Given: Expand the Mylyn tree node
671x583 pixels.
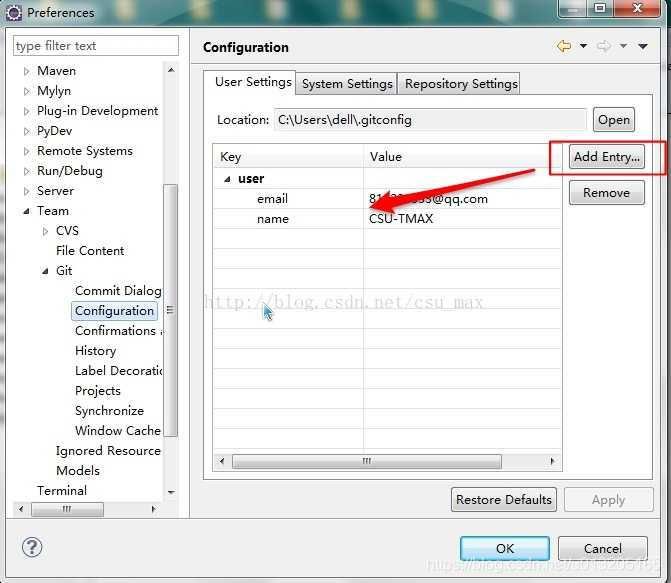Looking at the screenshot, I should tap(27, 91).
